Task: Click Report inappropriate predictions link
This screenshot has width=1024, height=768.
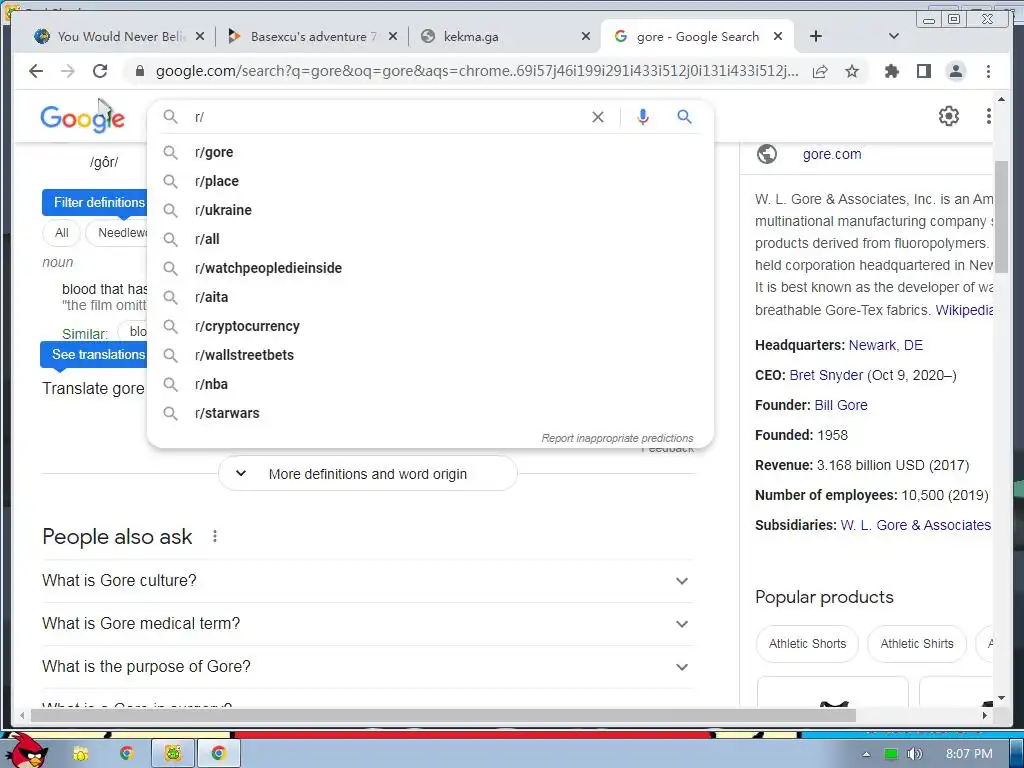Action: (x=617, y=438)
